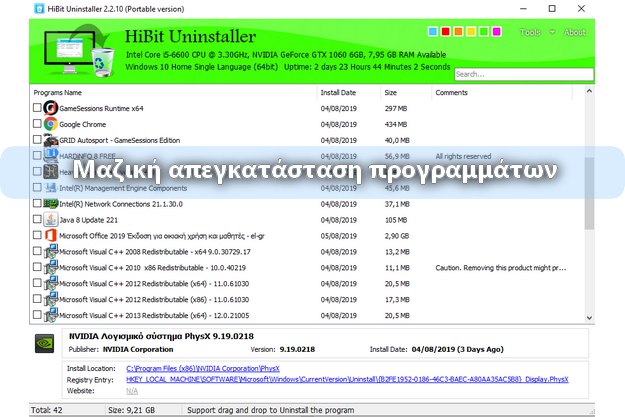
Task: Click the Visual C++ 2013 (x64) icon
Action: 51,315
